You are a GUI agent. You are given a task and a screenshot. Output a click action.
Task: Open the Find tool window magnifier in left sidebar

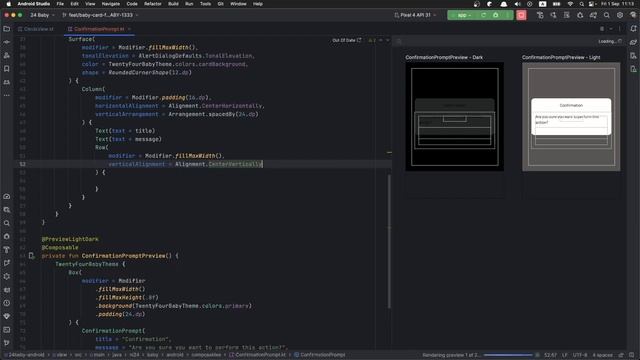pos(7,223)
